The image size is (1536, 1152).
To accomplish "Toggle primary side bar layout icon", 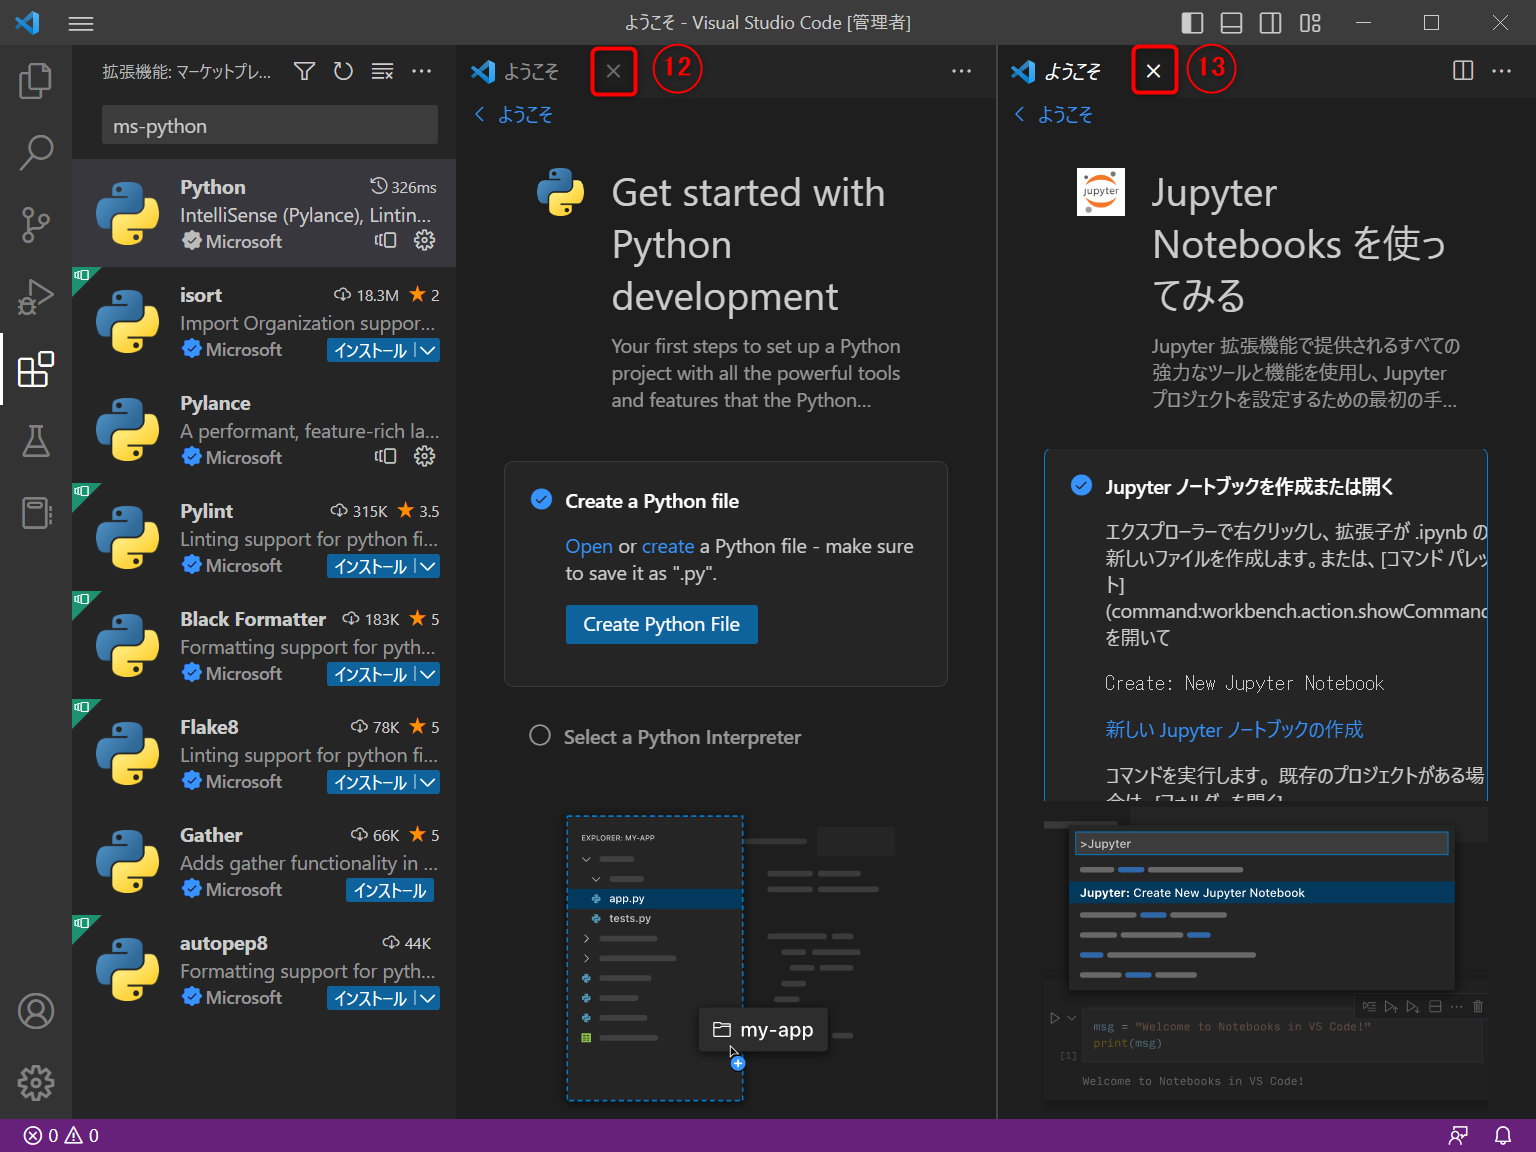I will (1192, 23).
